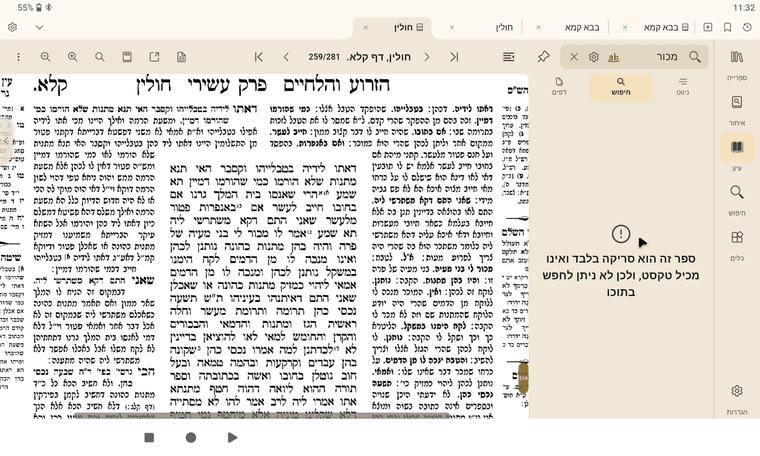Click the page indicator 259/281
This screenshot has height=456, width=760.
[324, 57]
